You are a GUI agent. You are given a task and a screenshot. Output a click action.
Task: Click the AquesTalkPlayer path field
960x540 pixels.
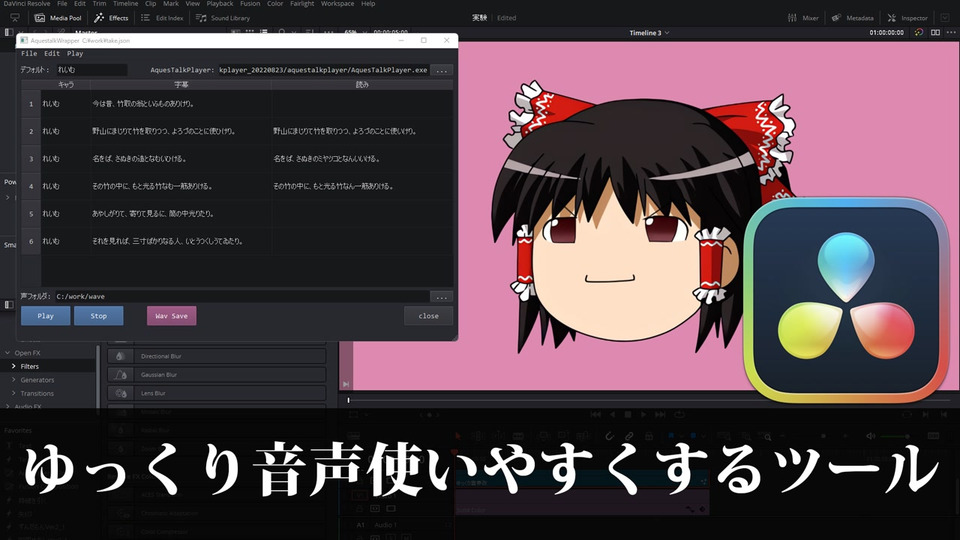click(323, 70)
